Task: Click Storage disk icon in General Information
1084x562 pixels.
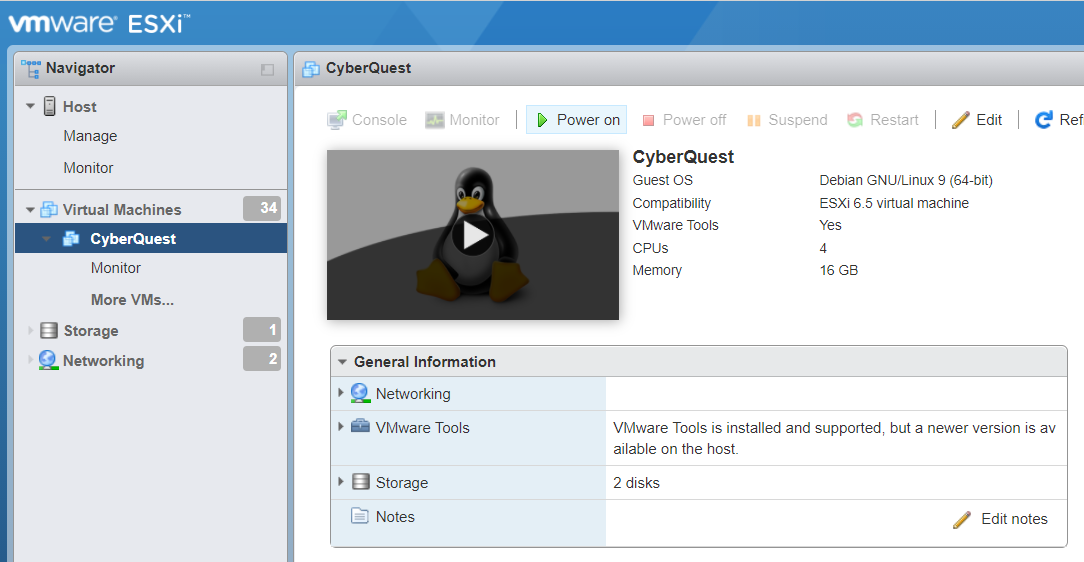Action: [x=361, y=481]
